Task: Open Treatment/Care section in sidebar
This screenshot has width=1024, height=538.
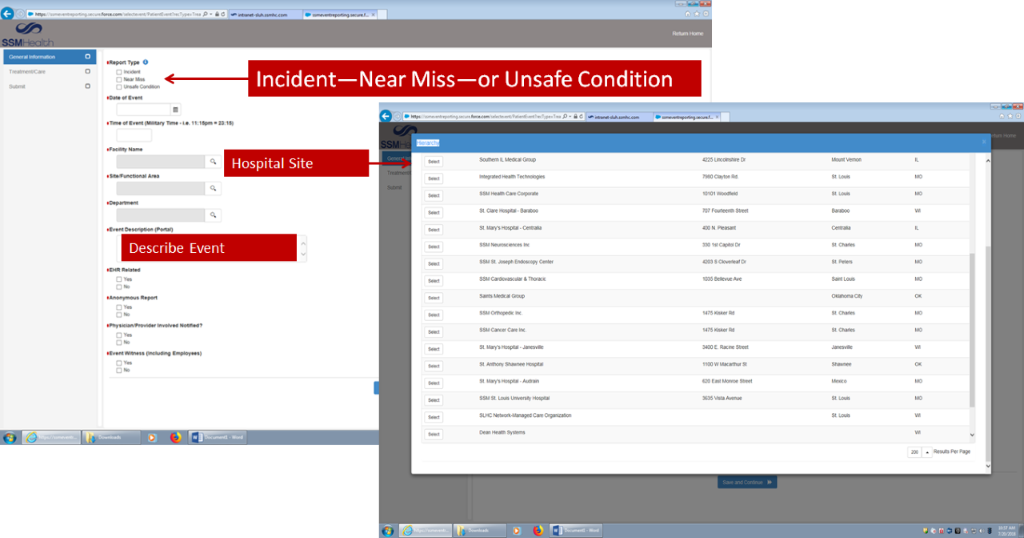Action: click(x=50, y=71)
